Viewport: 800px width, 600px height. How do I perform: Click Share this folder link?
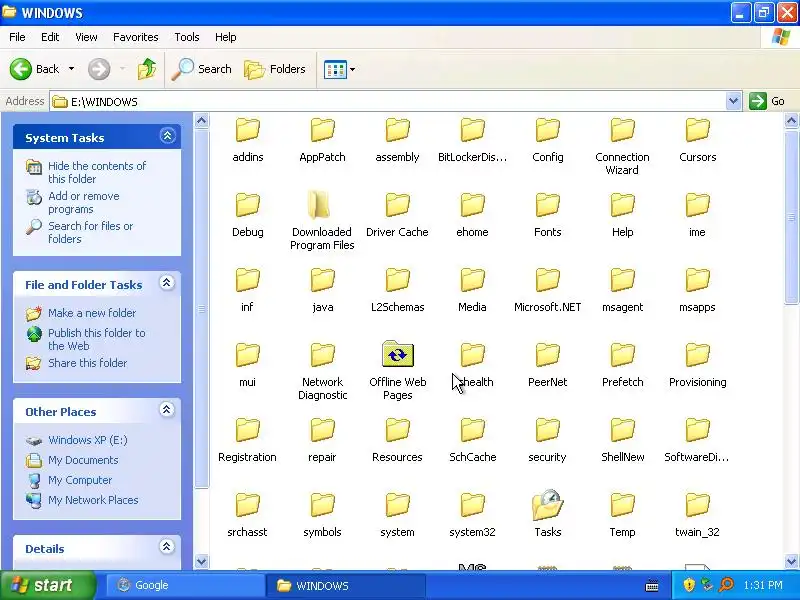(x=87, y=363)
